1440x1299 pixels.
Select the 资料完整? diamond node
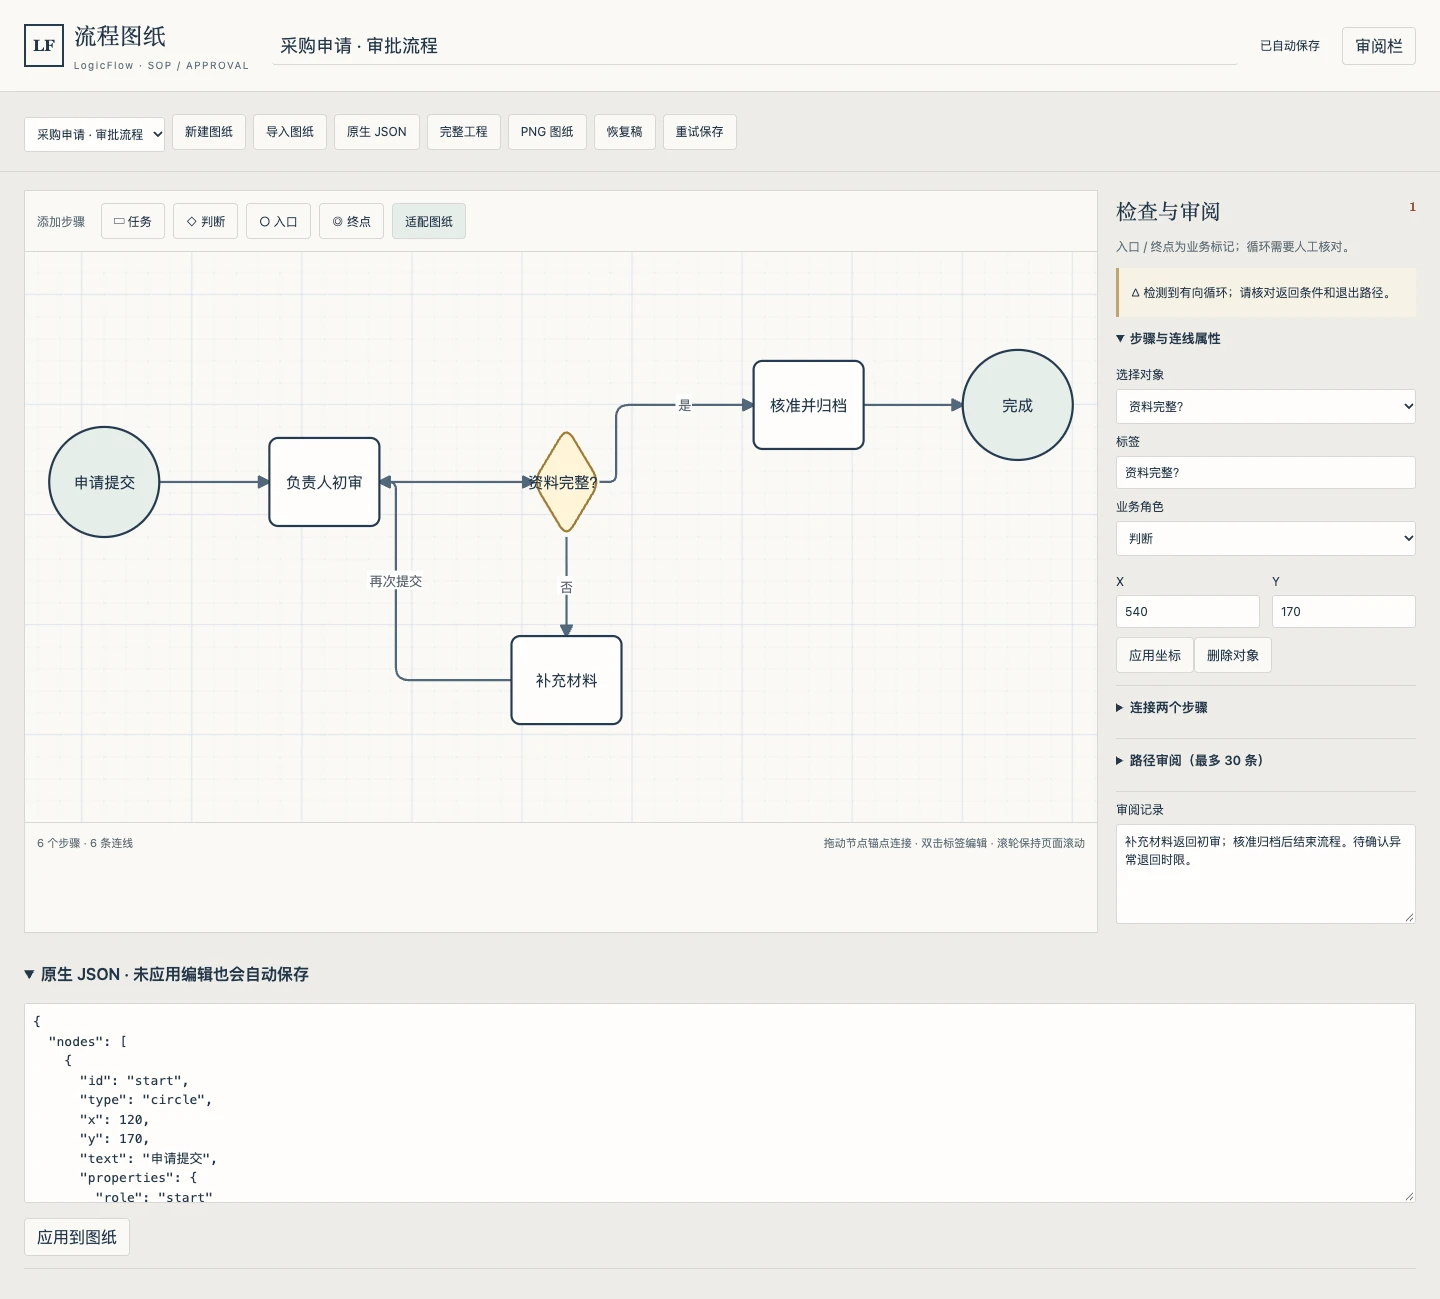(x=566, y=482)
